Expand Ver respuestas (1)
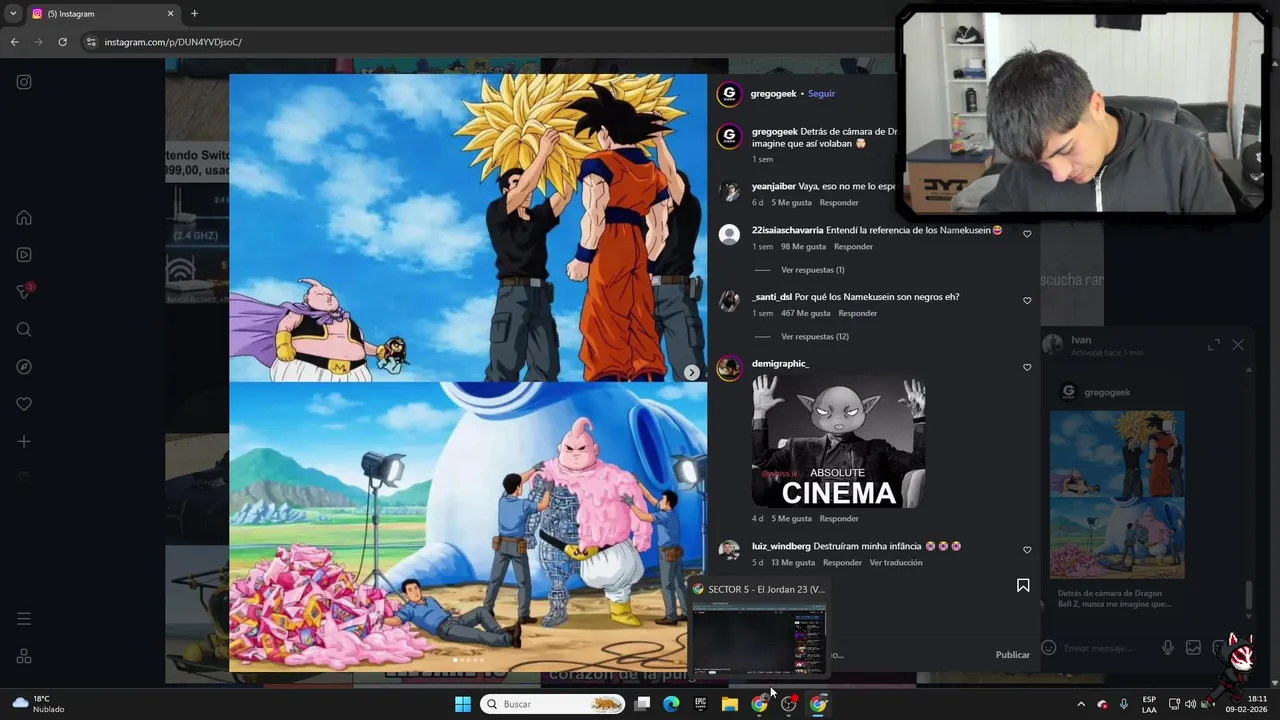 [812, 270]
